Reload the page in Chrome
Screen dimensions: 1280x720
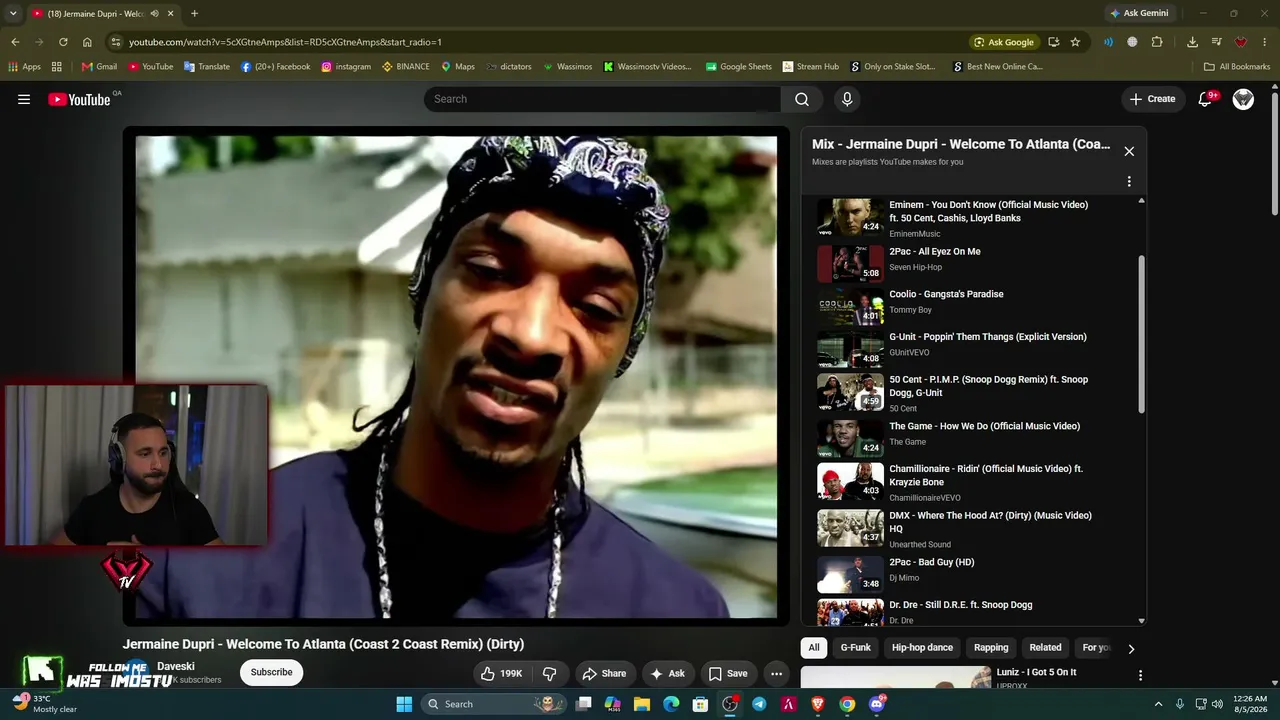tap(63, 42)
